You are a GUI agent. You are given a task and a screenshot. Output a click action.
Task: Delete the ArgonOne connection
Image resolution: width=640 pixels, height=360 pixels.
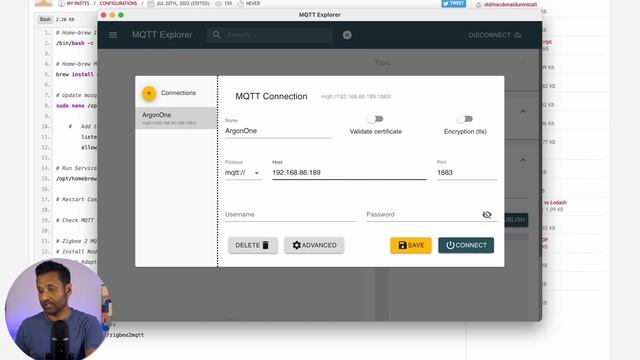point(253,245)
